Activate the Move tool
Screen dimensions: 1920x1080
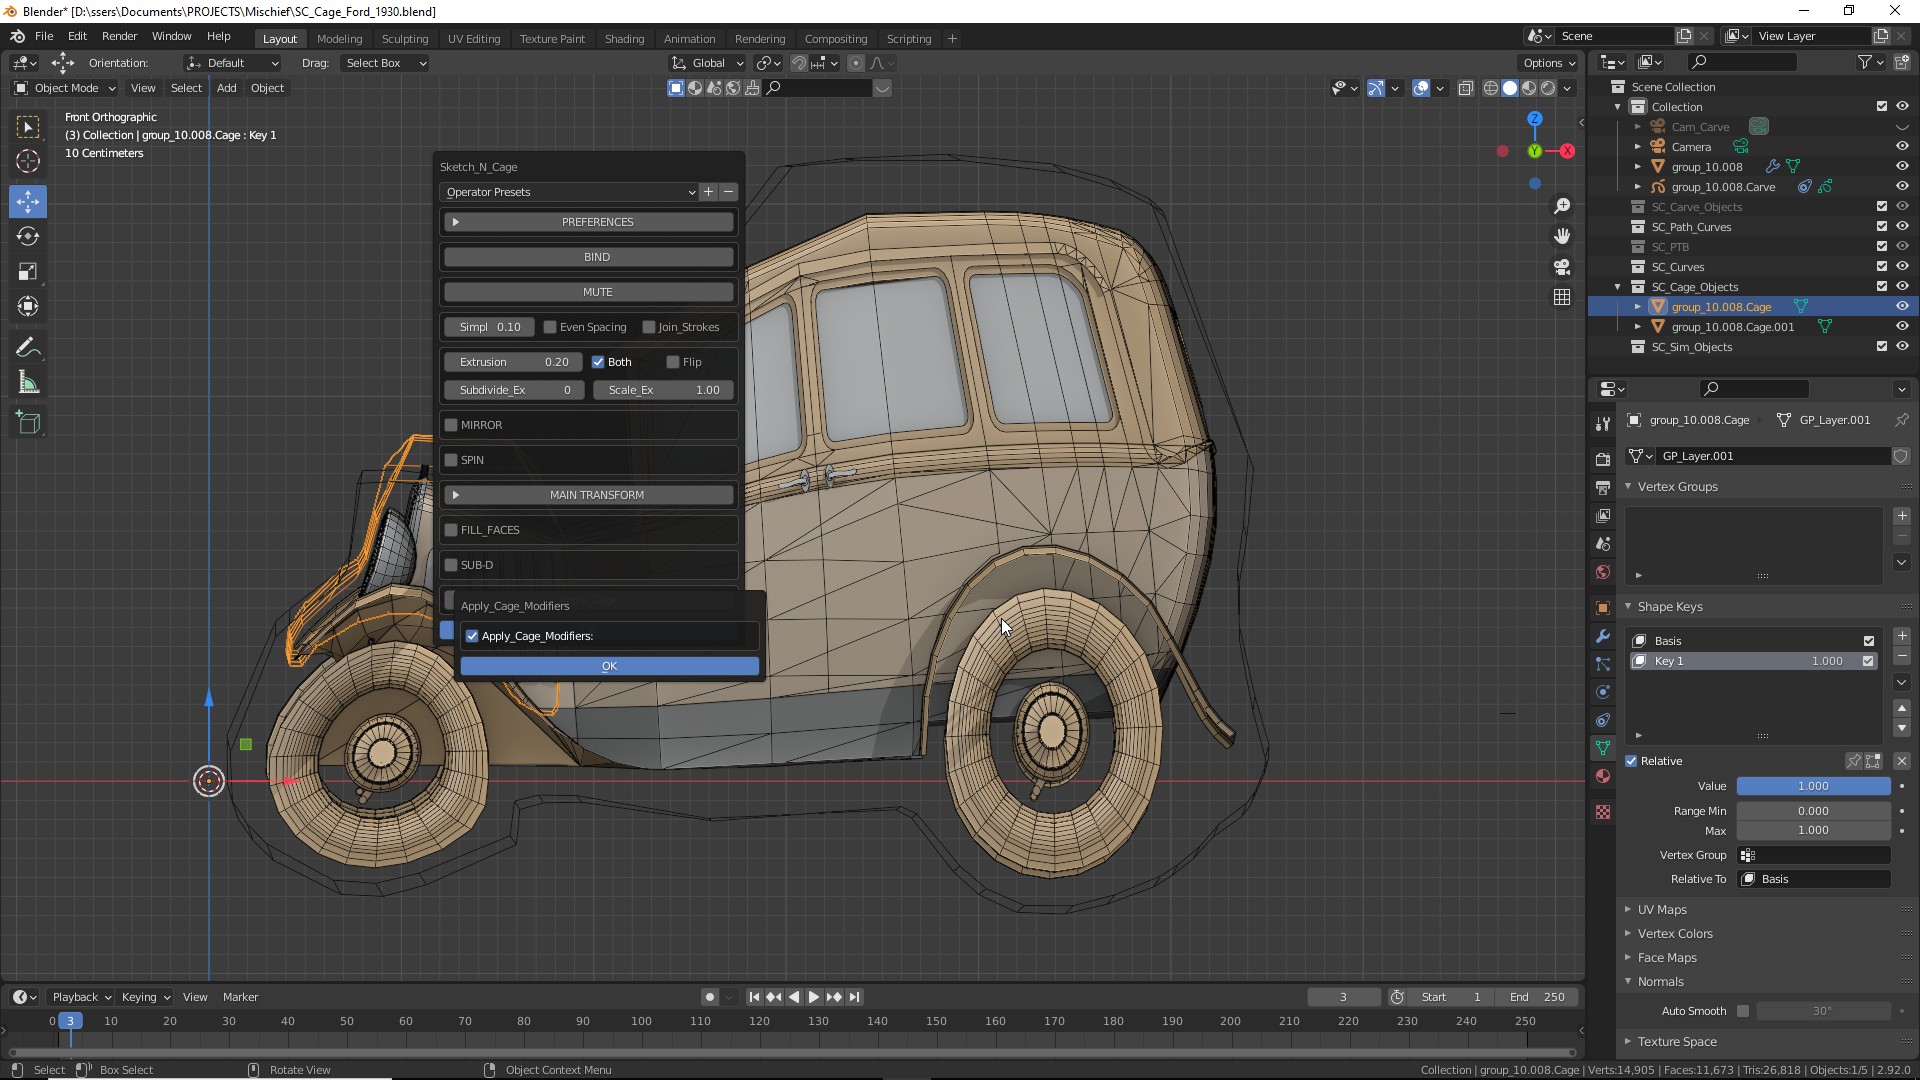(28, 201)
